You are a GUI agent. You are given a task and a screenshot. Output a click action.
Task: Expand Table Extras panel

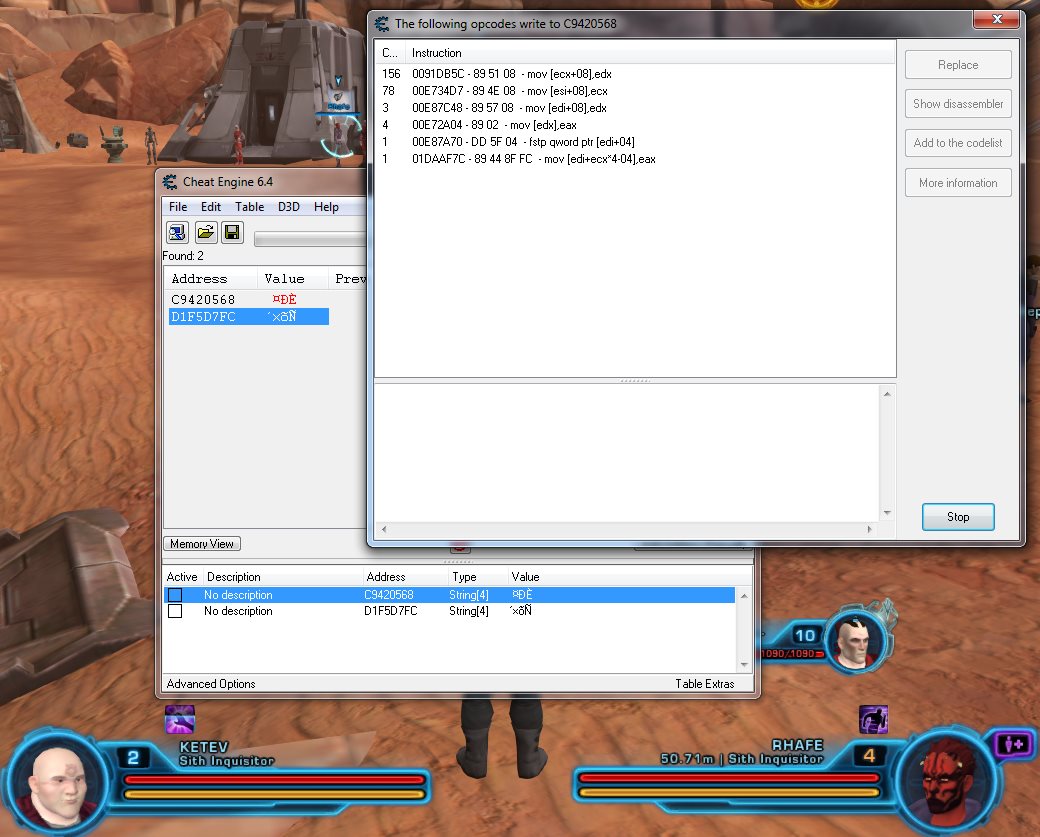point(704,684)
